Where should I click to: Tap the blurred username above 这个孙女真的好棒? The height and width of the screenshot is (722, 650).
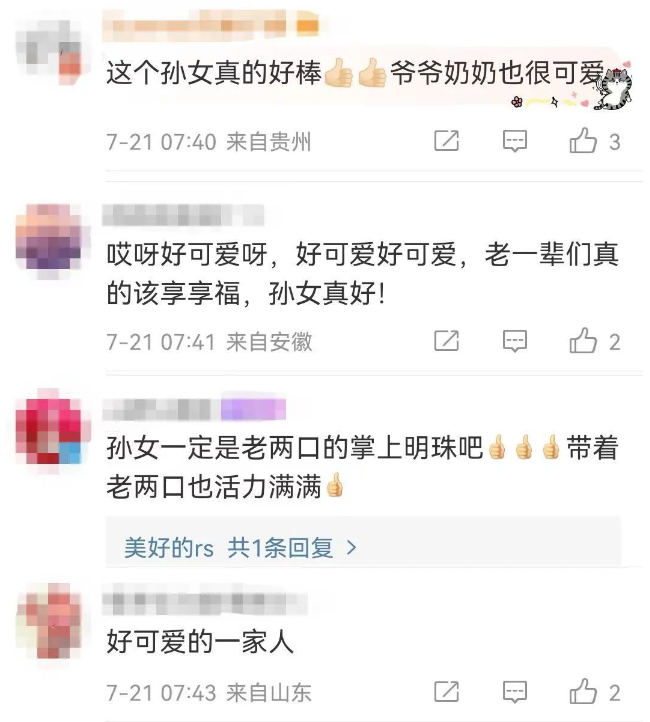(211, 24)
